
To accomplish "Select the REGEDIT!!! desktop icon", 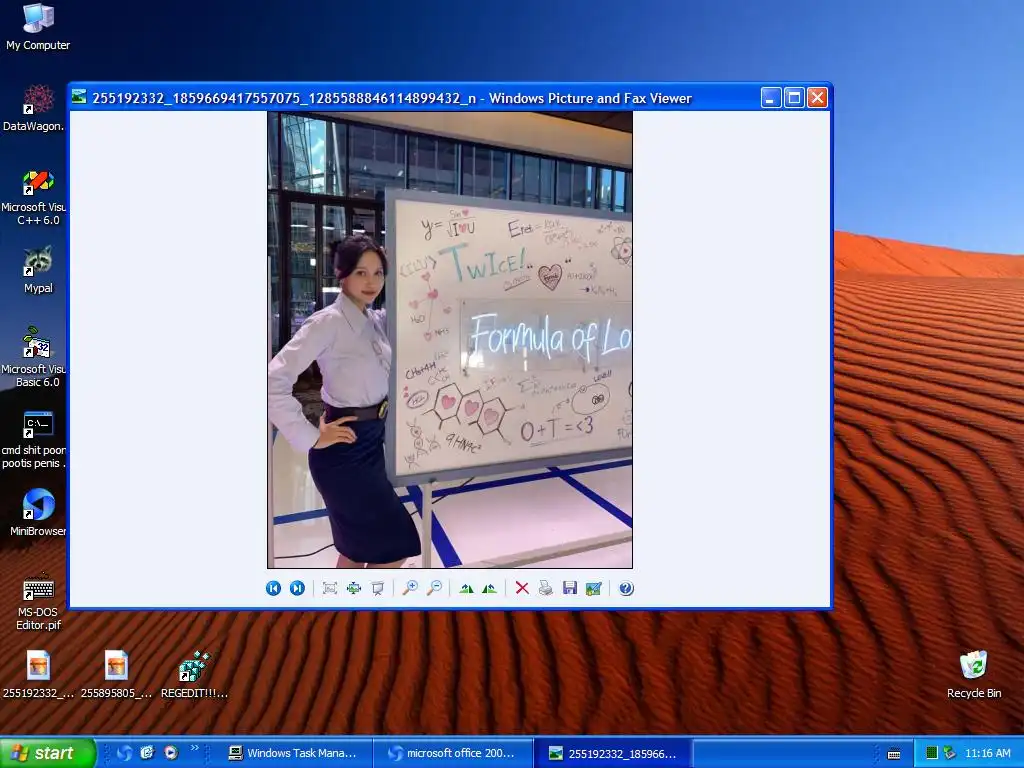I will tap(194, 675).
